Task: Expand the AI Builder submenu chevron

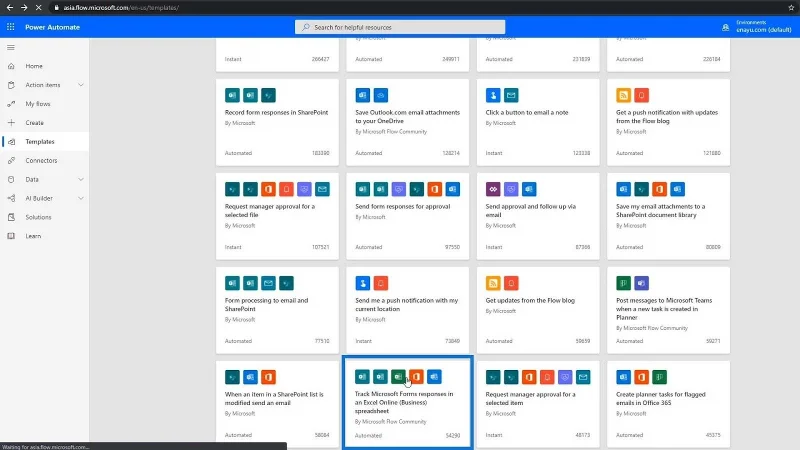Action: point(81,198)
